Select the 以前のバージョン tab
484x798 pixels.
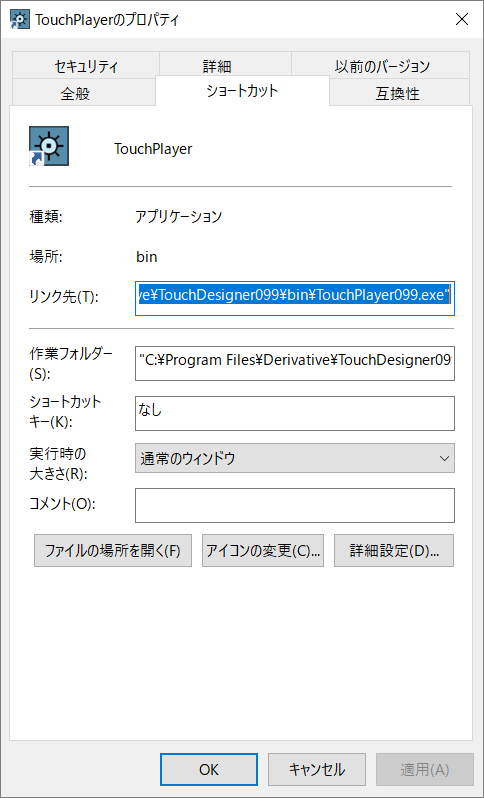(382, 66)
